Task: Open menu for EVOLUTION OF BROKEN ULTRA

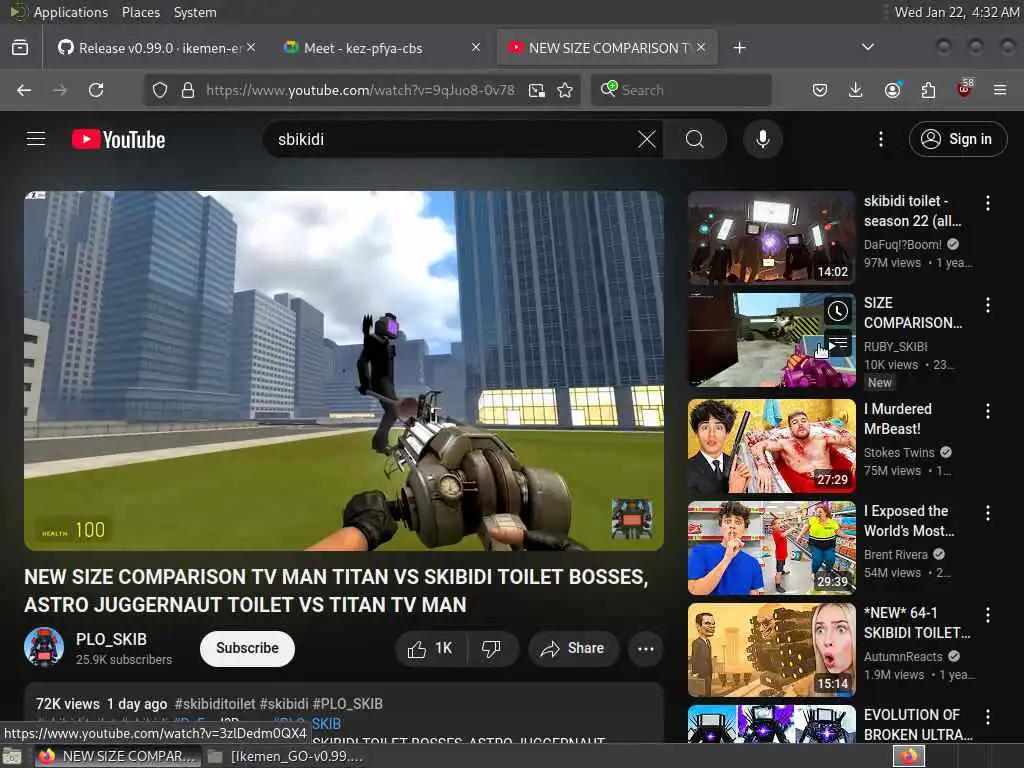Action: click(x=987, y=717)
